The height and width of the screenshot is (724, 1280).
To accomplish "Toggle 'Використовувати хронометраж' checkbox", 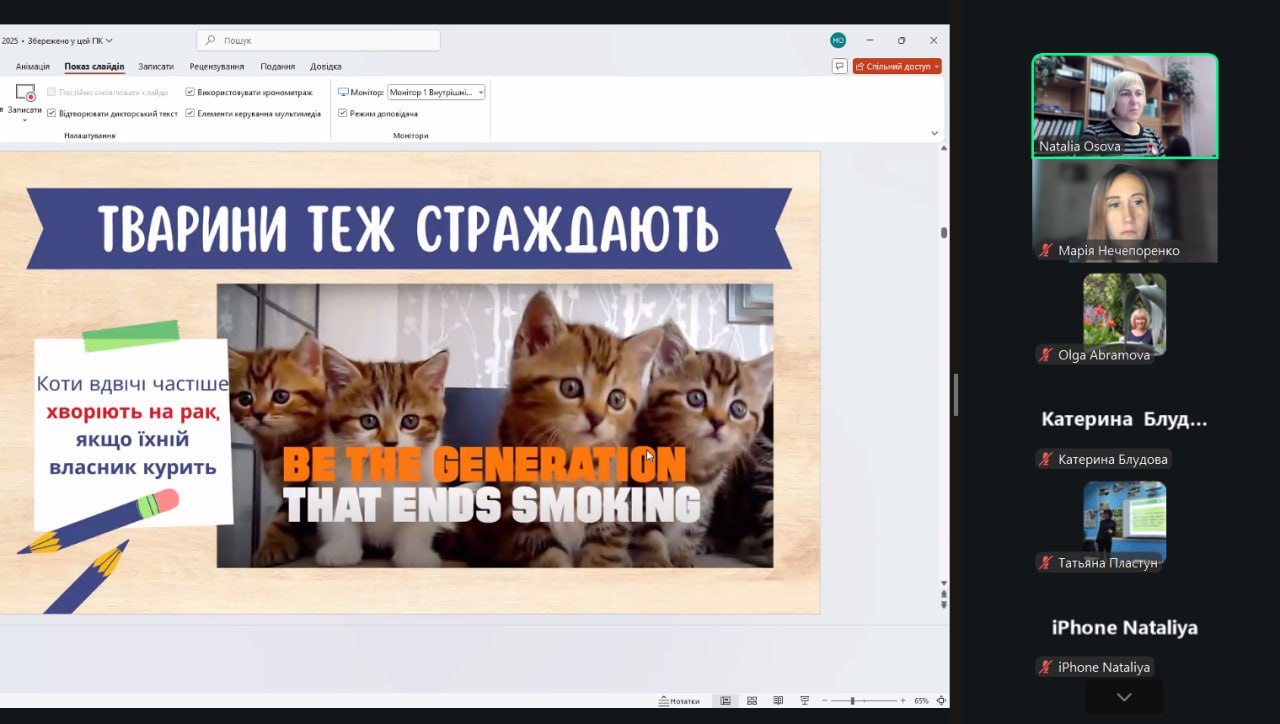I will pos(190,92).
